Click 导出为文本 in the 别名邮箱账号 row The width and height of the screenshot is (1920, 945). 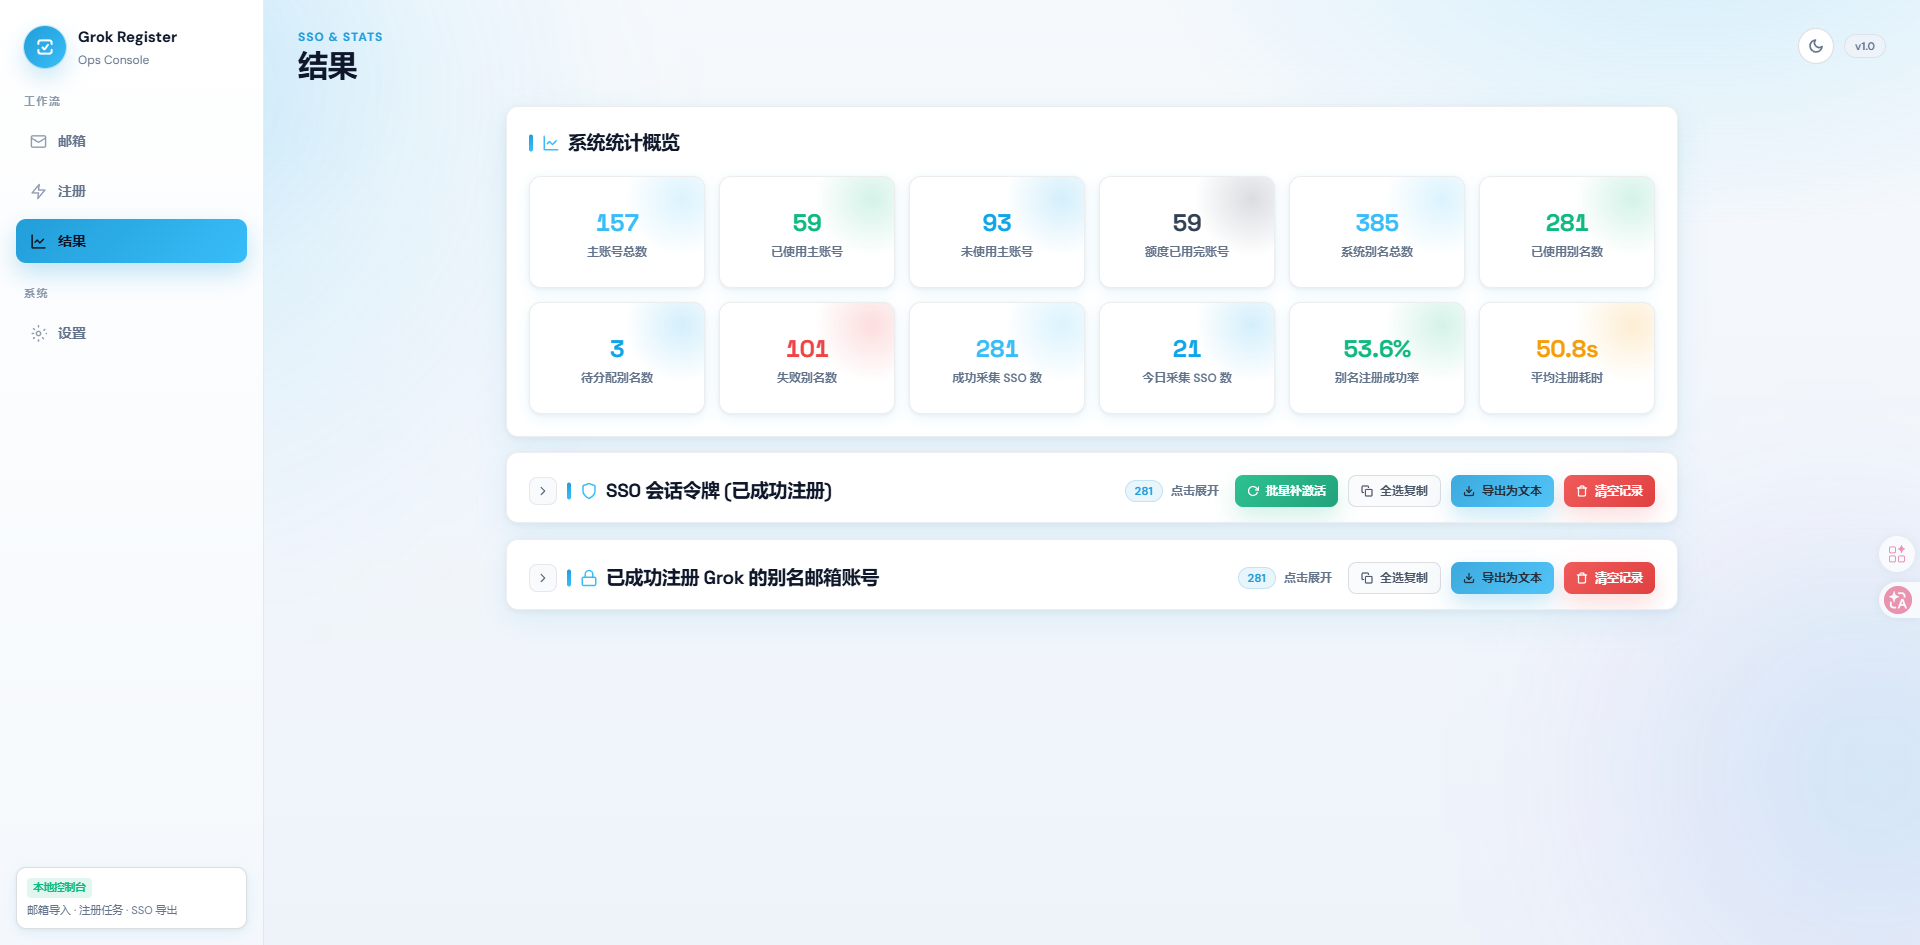coord(1502,578)
